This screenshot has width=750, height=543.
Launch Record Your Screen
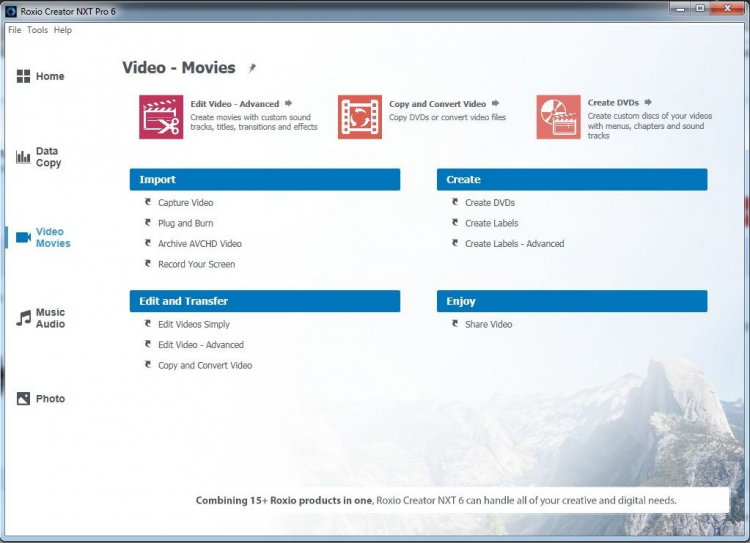[x=197, y=265]
